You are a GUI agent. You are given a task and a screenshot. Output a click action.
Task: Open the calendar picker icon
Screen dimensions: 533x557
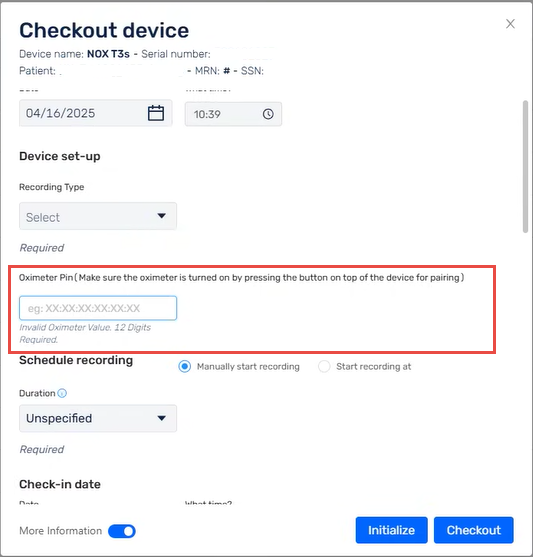156,113
